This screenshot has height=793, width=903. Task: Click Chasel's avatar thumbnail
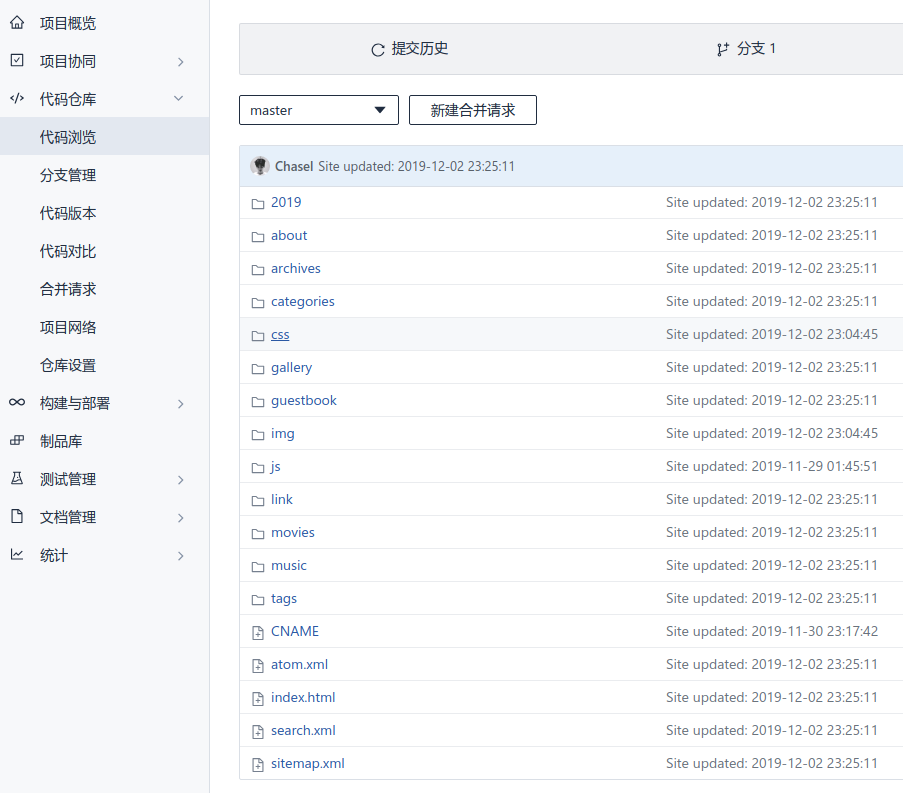(x=260, y=166)
